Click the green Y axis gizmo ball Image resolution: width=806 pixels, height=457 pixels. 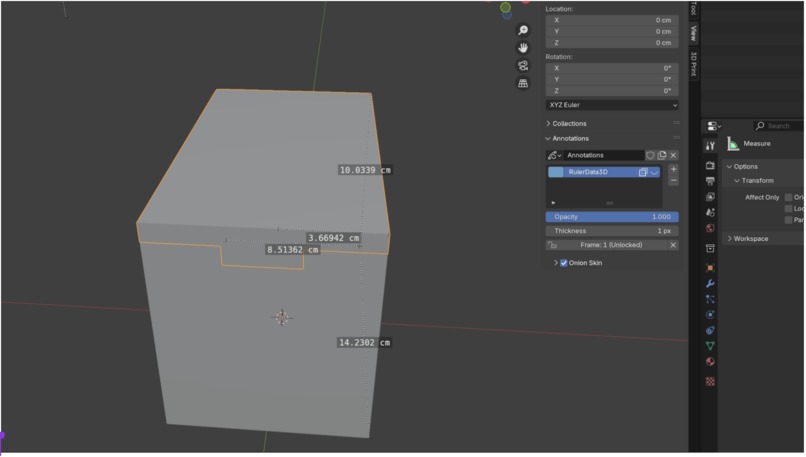click(505, 7)
